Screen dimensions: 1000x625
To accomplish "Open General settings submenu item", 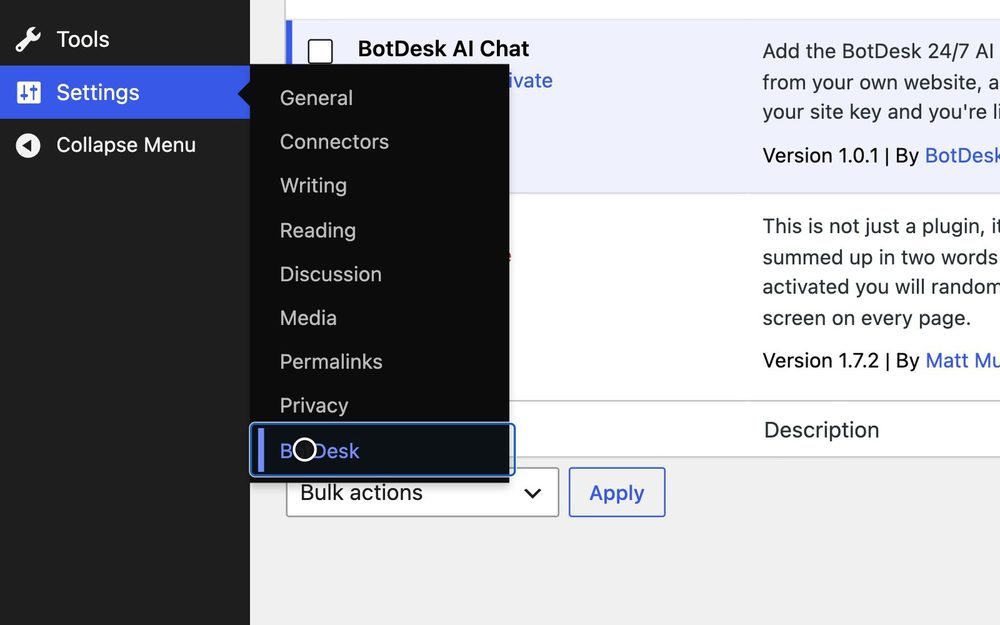I will click(x=316, y=98).
